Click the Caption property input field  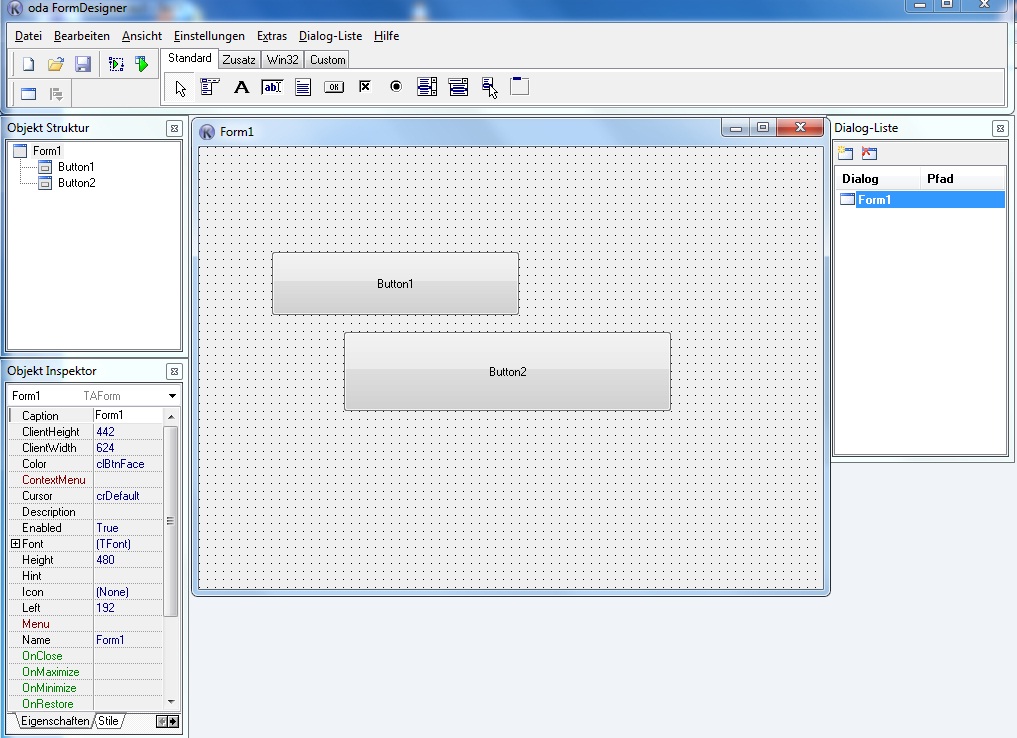tap(126, 415)
